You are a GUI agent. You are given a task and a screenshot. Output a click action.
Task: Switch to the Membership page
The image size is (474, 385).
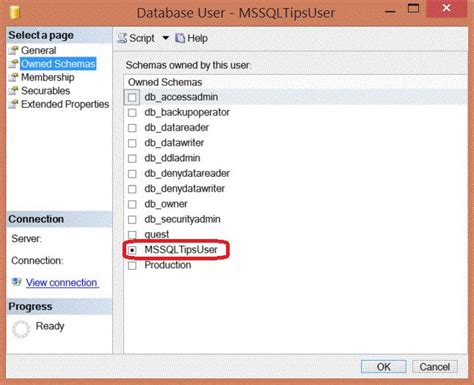coord(48,77)
